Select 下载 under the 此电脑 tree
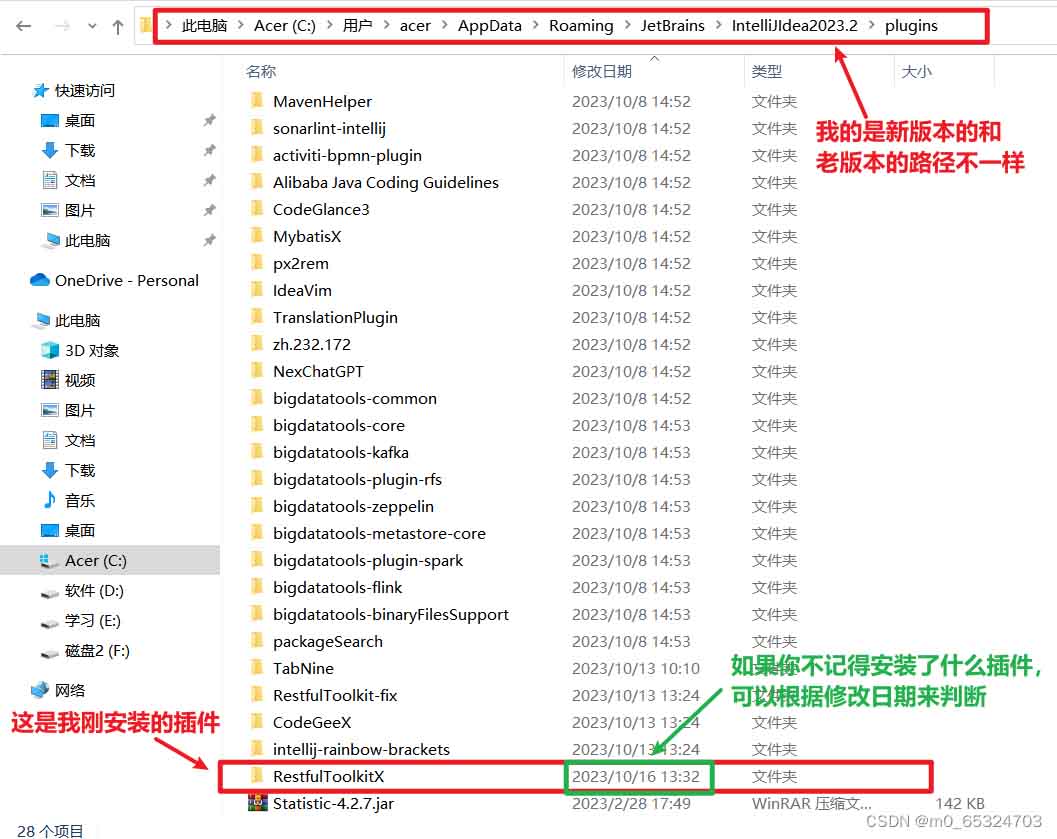This screenshot has height=839, width=1057. coord(80,470)
